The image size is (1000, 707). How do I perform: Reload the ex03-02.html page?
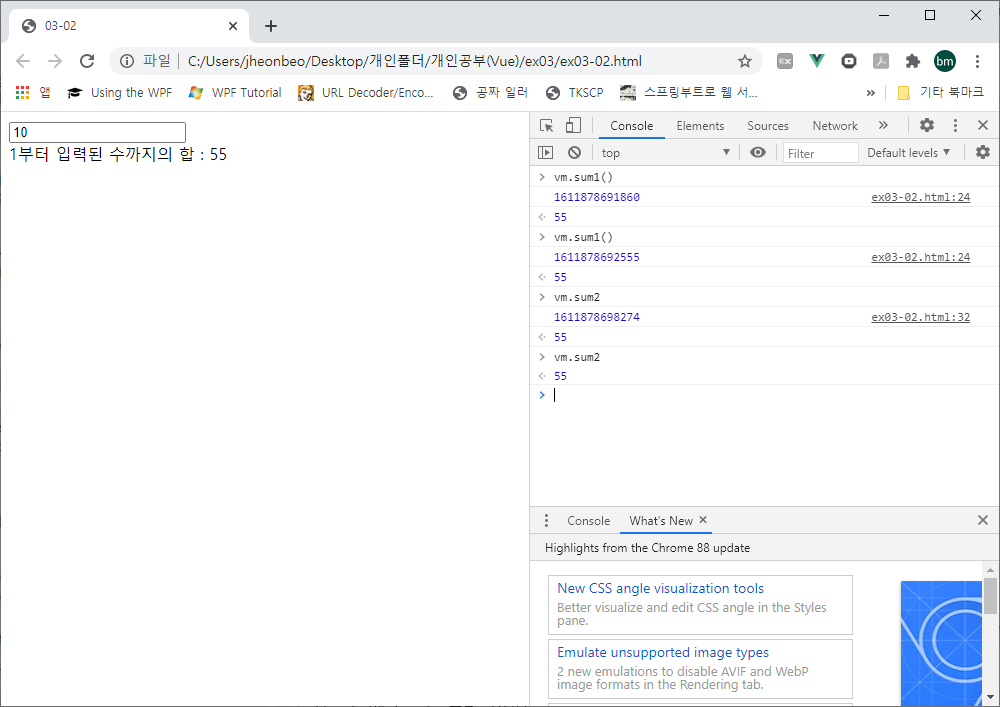[x=87, y=61]
